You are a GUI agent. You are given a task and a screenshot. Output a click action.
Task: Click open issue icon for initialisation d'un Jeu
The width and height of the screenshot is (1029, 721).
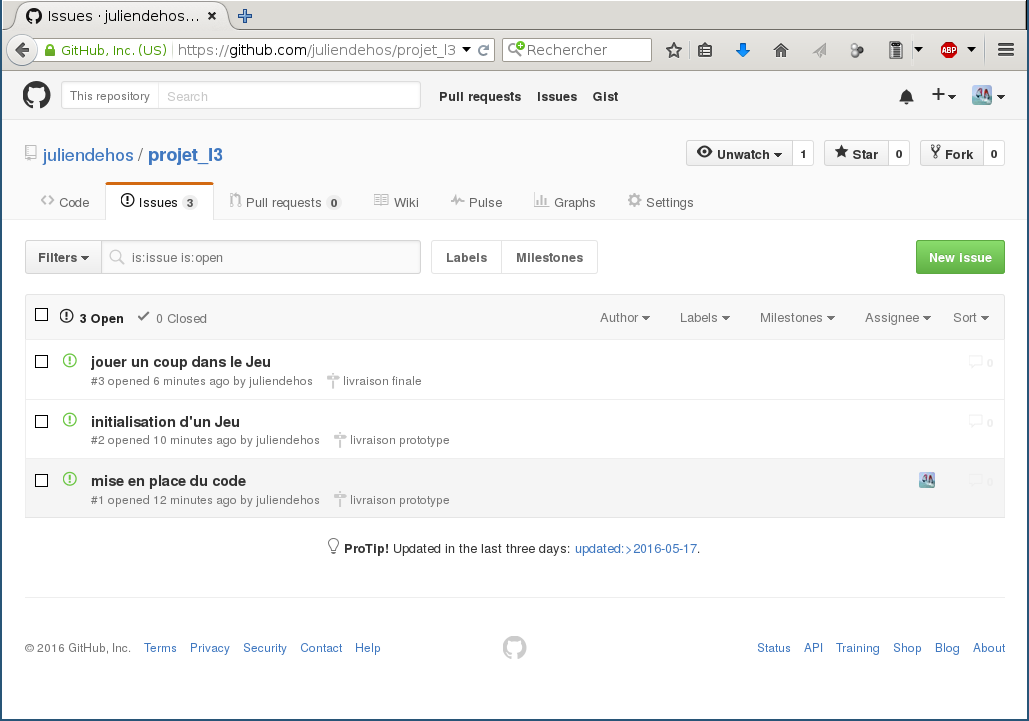coord(70,420)
